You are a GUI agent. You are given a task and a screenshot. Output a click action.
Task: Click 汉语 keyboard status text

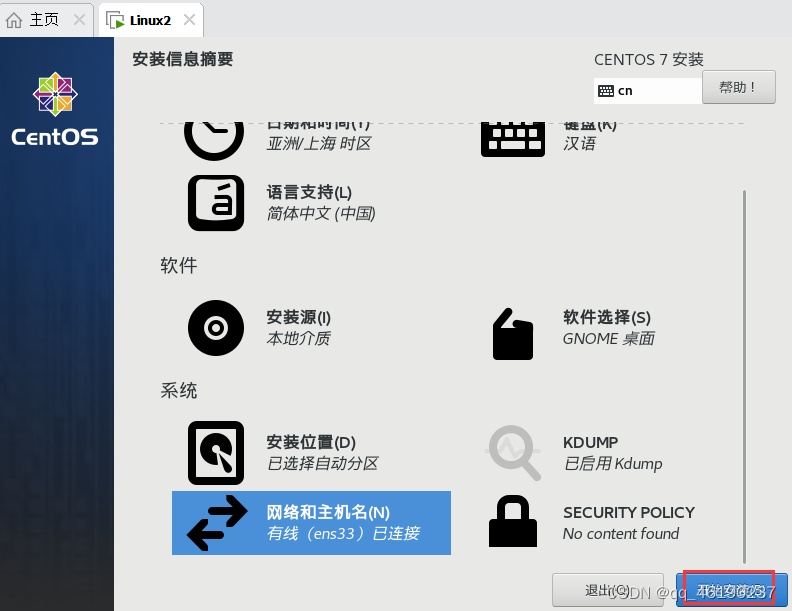coord(579,144)
